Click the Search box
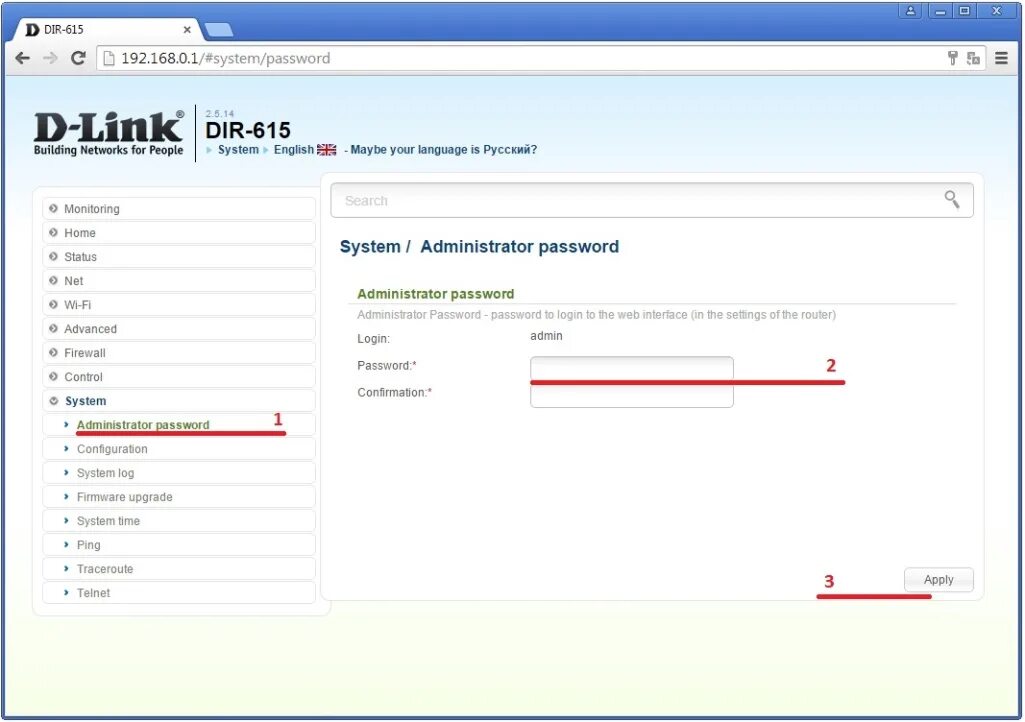Viewport: 1025px width, 722px height. (x=652, y=200)
